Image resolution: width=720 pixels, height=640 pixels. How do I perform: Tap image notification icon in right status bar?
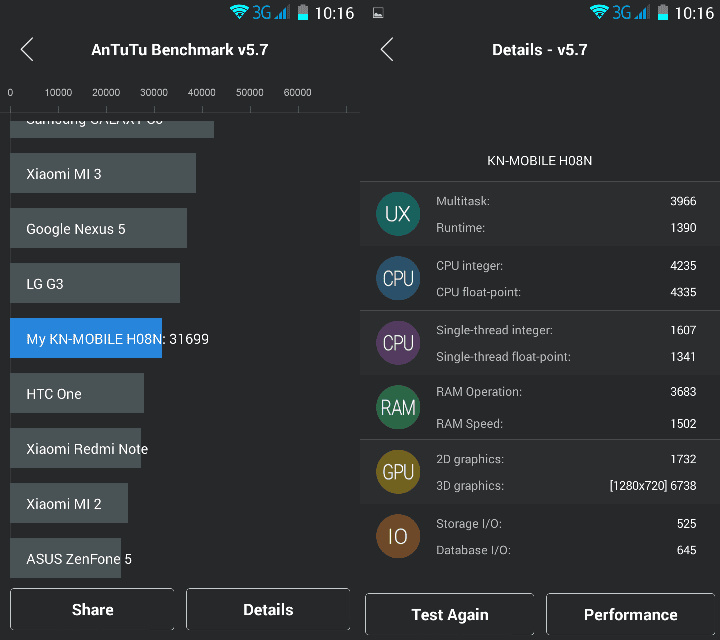pyautogui.click(x=378, y=13)
